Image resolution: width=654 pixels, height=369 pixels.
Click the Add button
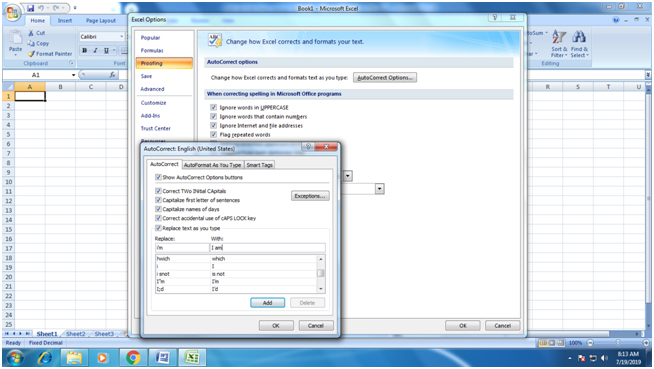(267, 303)
